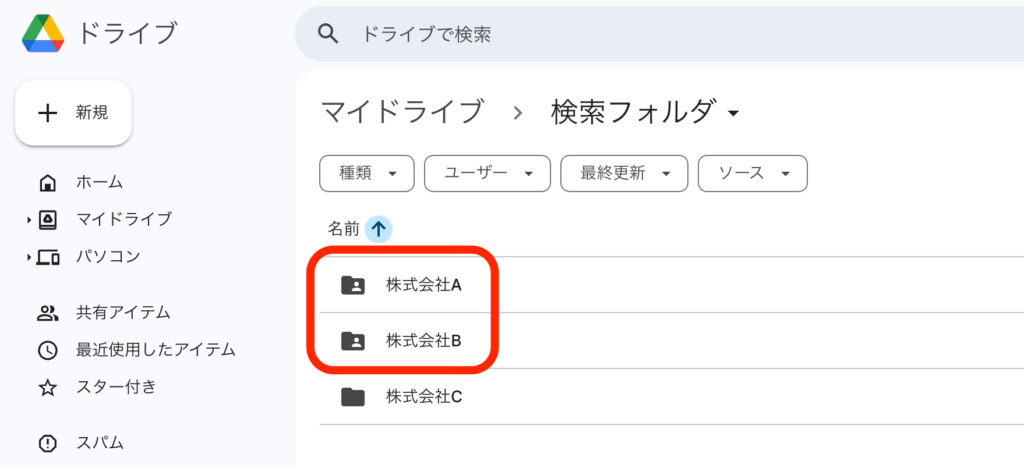The width and height of the screenshot is (1024, 468).
Task: Click the shared folder icon for 株式会社B
Action: click(352, 341)
